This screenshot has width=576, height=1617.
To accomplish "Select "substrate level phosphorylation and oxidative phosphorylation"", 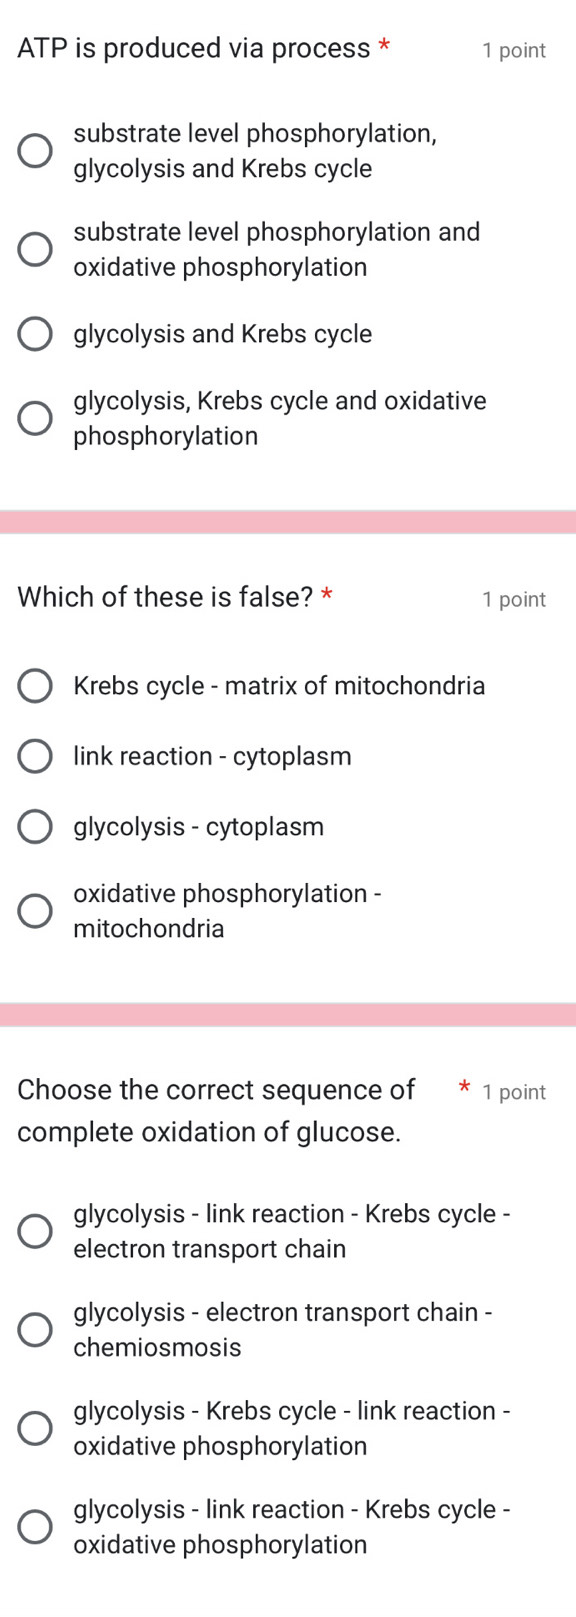I will click(35, 248).
